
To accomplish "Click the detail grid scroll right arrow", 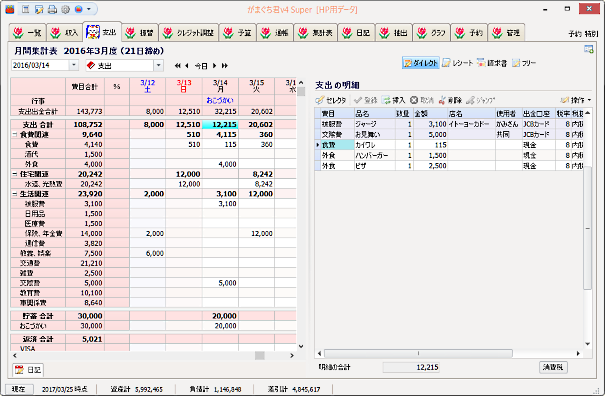I will [578, 353].
